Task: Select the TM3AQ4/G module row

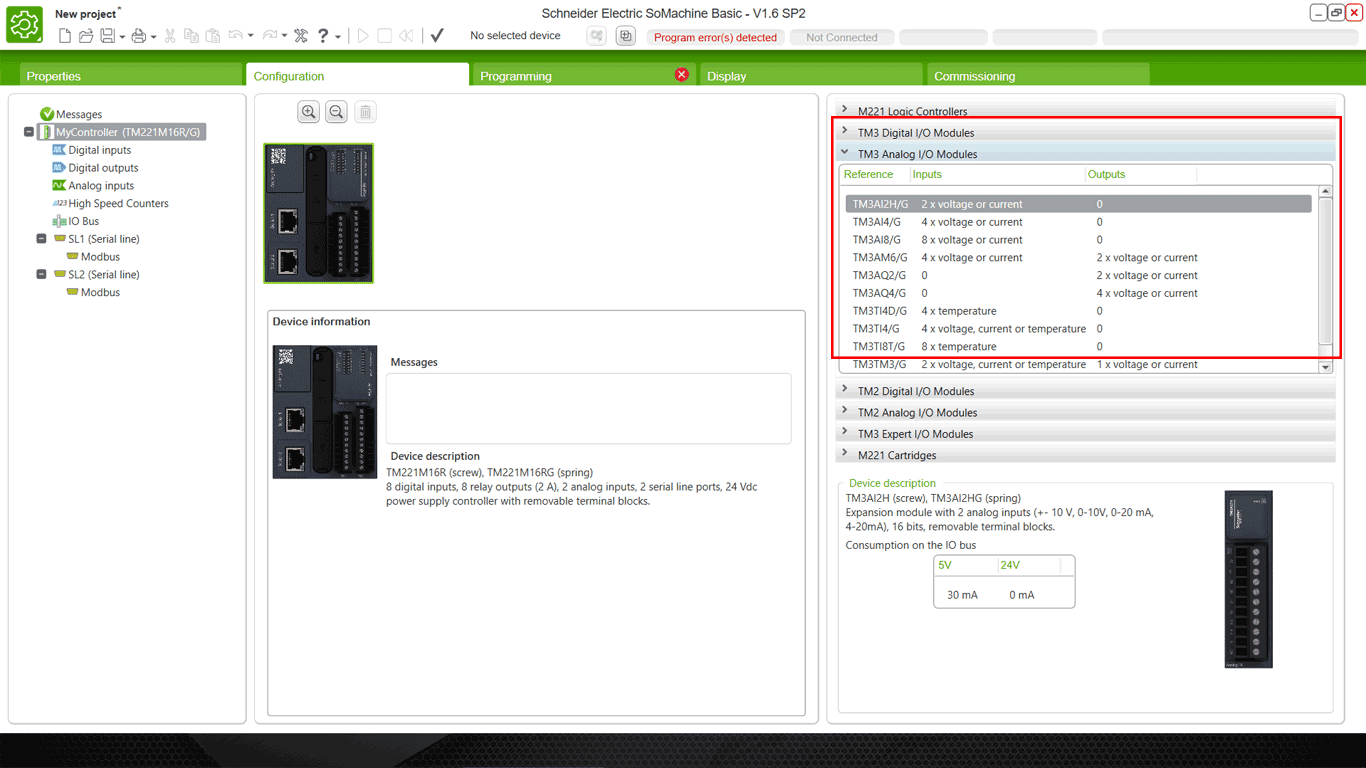Action: pos(1078,293)
